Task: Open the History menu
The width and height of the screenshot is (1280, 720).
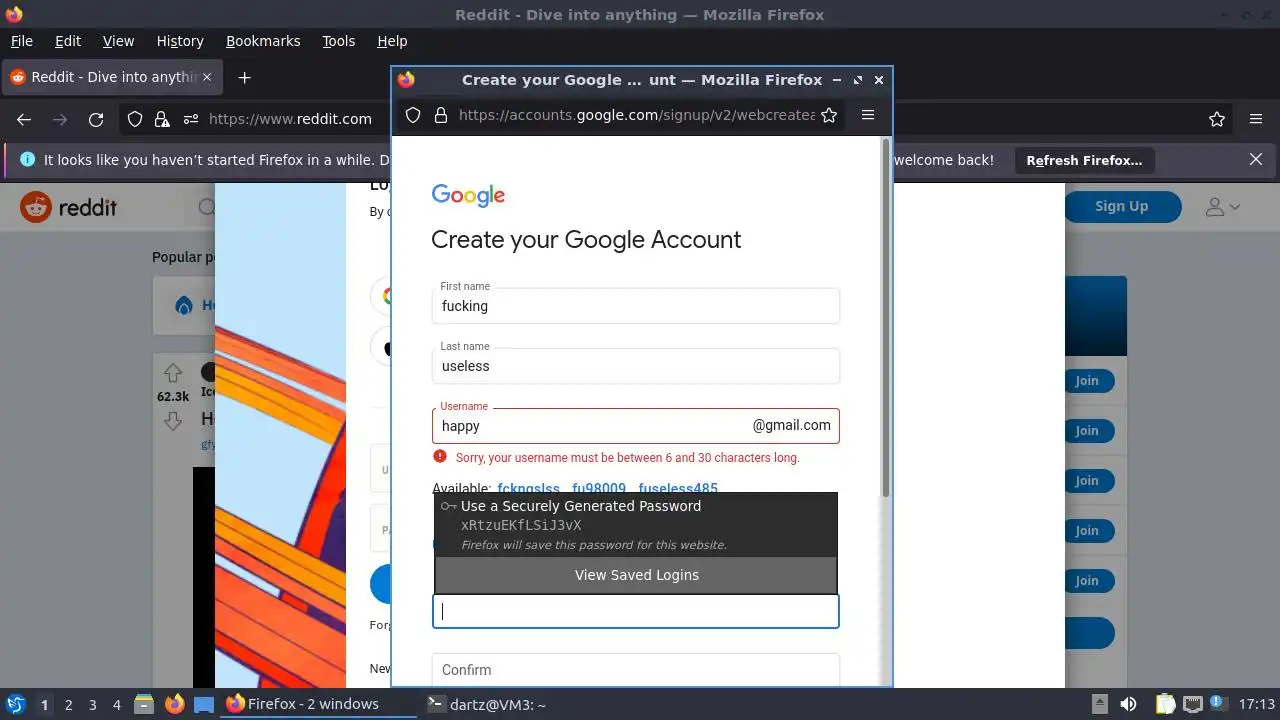Action: tap(180, 41)
